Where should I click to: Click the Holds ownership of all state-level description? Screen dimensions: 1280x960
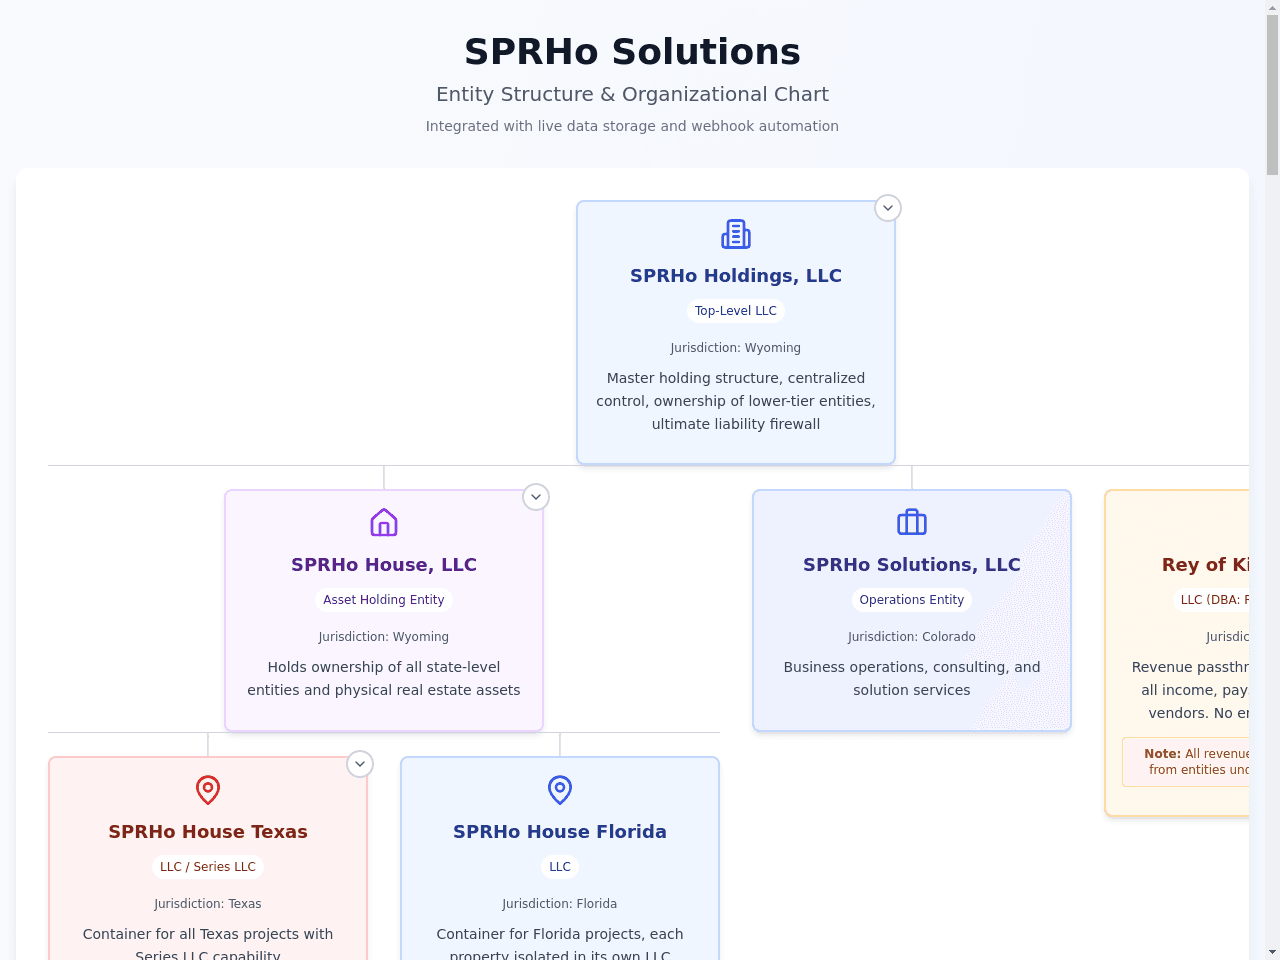(384, 679)
